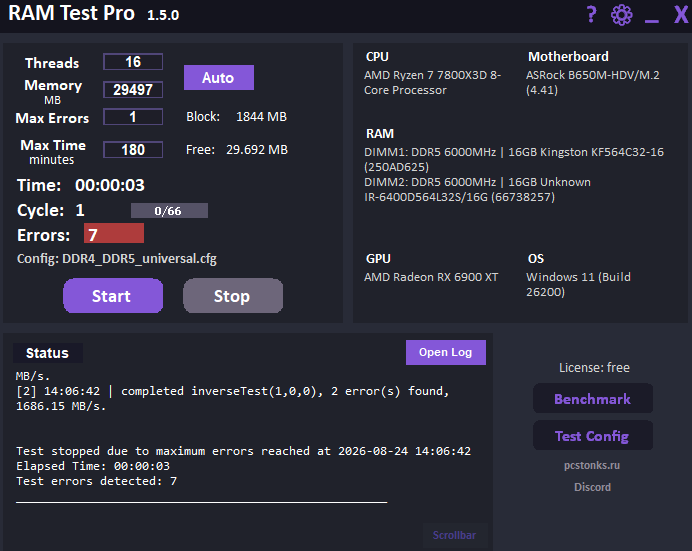The width and height of the screenshot is (692, 551).
Task: Click the Memory MB input field
Action: (133, 90)
